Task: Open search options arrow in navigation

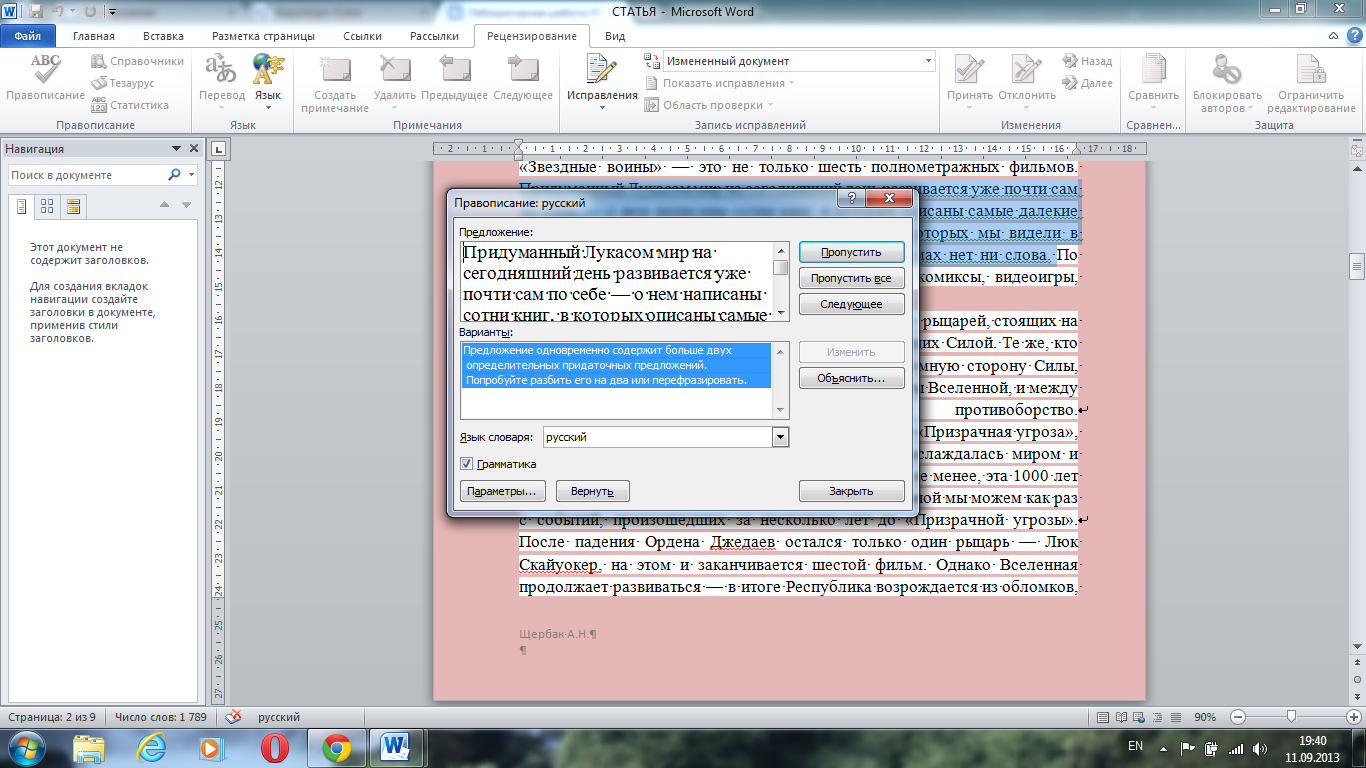Action: [x=191, y=175]
